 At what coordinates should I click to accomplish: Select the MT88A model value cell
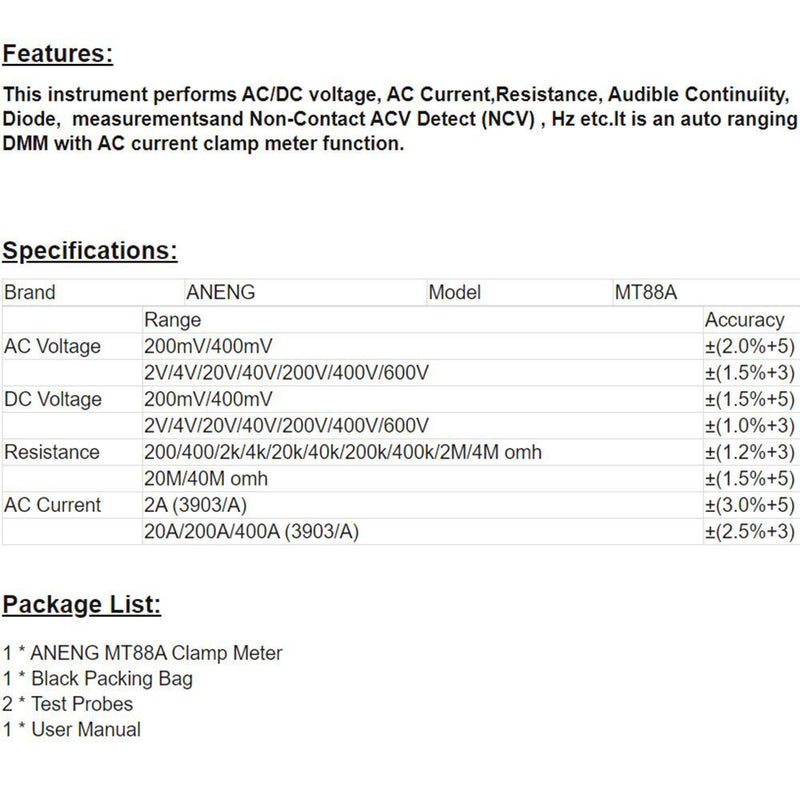[648, 293]
